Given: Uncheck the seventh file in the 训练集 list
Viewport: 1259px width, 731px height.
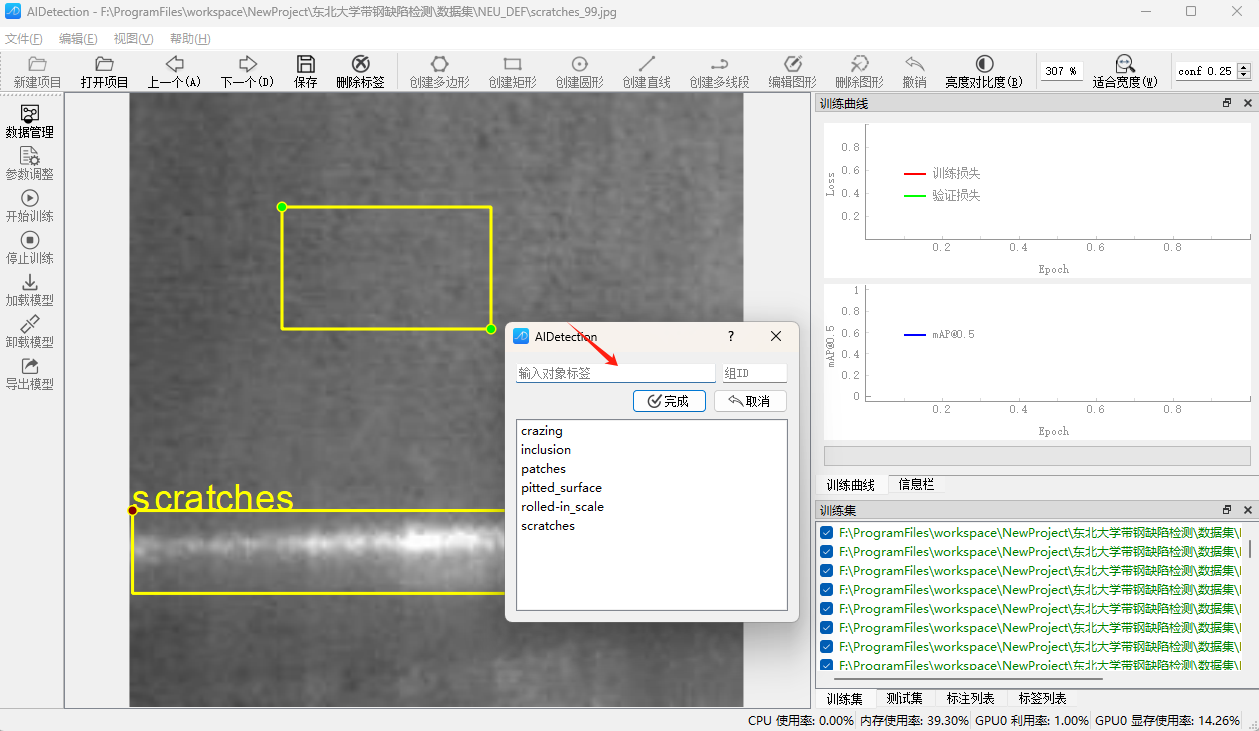Looking at the screenshot, I should pyautogui.click(x=827, y=647).
